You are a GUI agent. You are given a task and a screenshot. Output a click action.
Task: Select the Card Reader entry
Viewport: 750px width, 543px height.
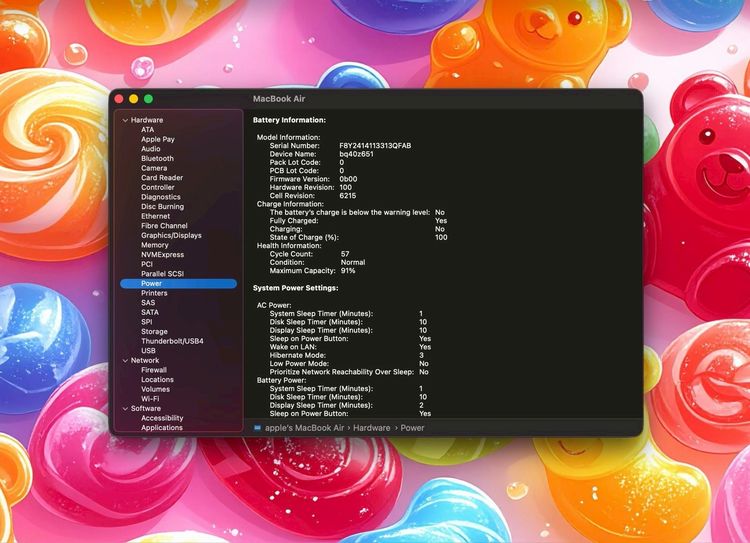pyautogui.click(x=162, y=178)
